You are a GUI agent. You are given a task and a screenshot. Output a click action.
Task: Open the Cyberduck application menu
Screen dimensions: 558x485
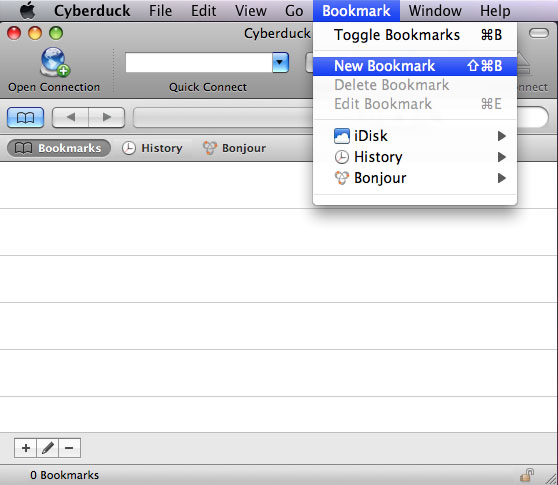coord(92,11)
